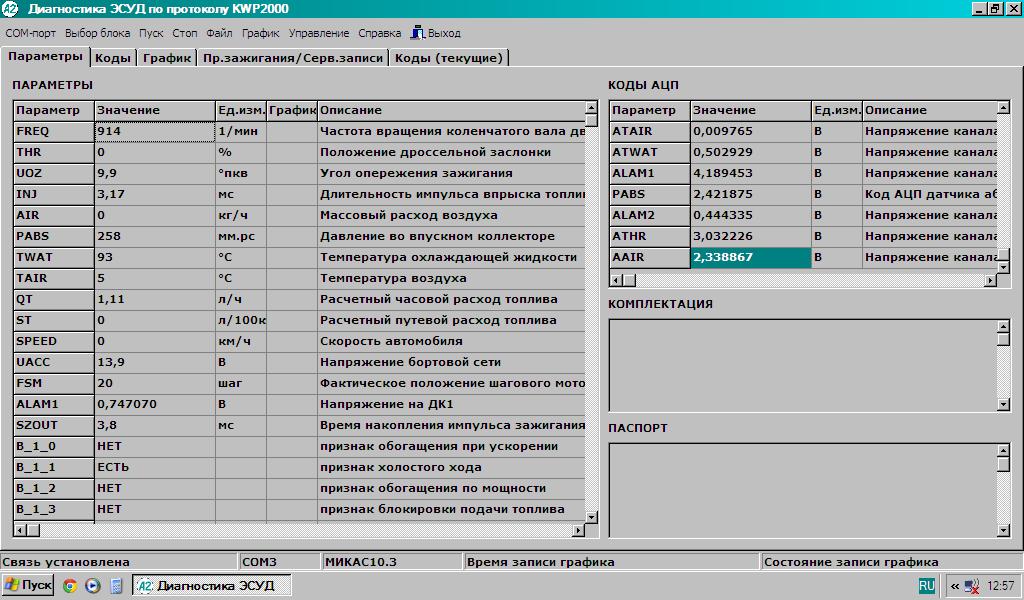
Task: Click the app icon in the title bar
Action: point(11,8)
